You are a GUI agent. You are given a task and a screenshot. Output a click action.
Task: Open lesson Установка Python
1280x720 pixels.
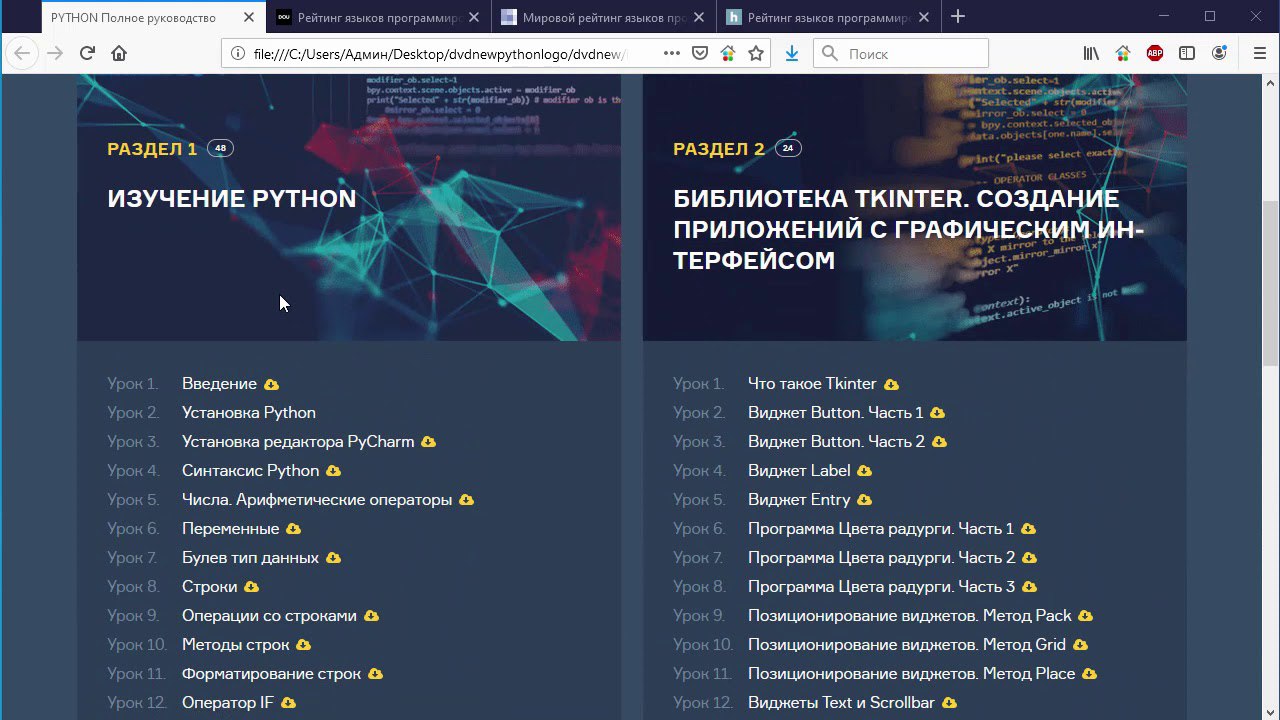tap(249, 413)
